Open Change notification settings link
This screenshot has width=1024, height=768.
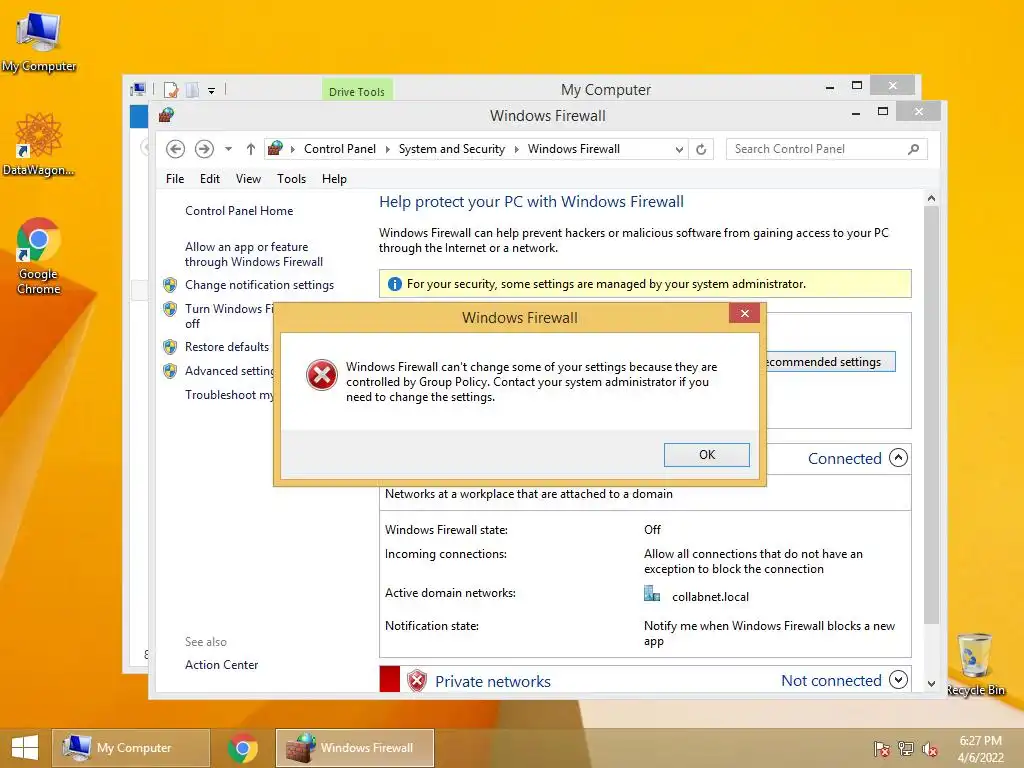pyautogui.click(x=259, y=285)
